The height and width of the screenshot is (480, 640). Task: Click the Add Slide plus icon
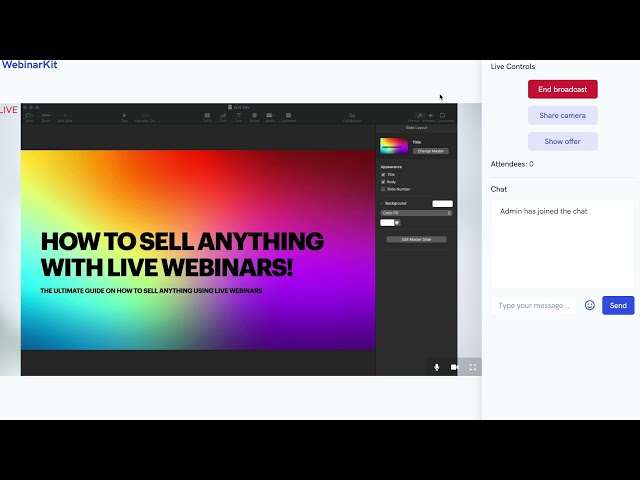point(64,116)
